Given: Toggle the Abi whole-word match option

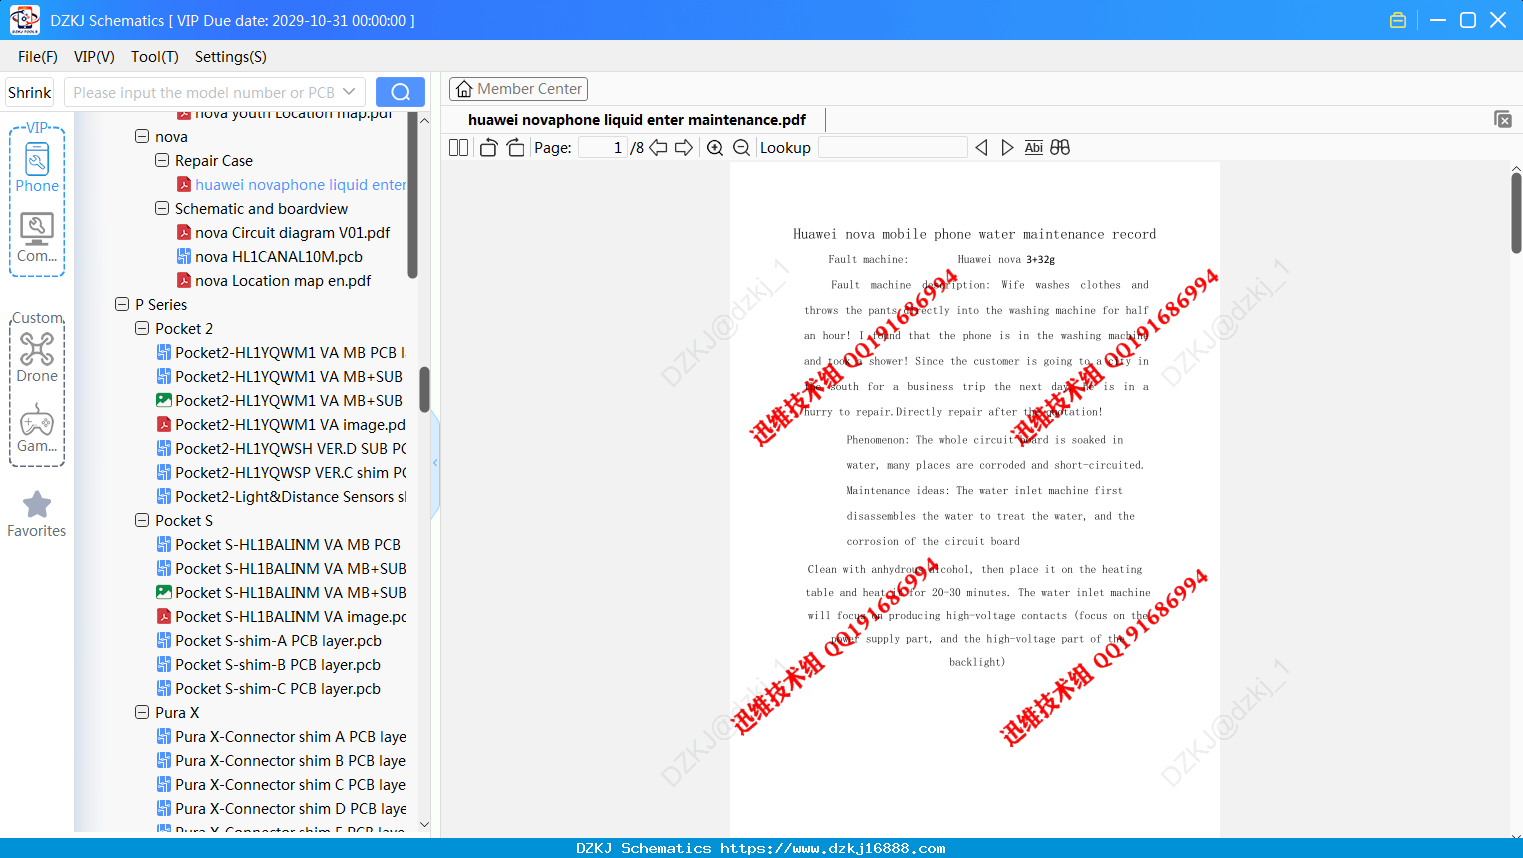Looking at the screenshot, I should pyautogui.click(x=1034, y=148).
